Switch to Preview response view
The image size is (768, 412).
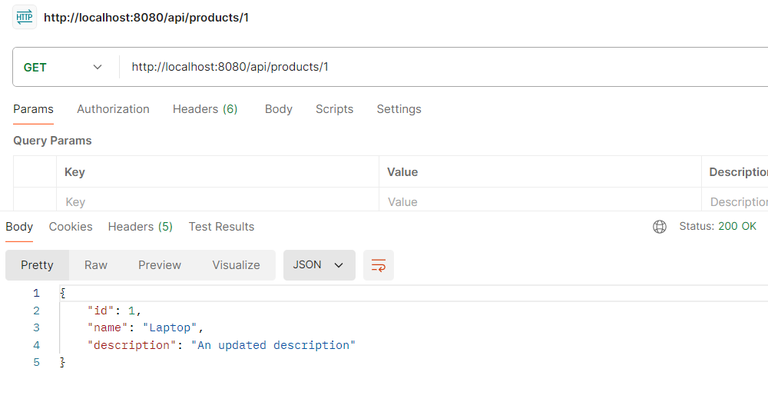click(x=160, y=265)
